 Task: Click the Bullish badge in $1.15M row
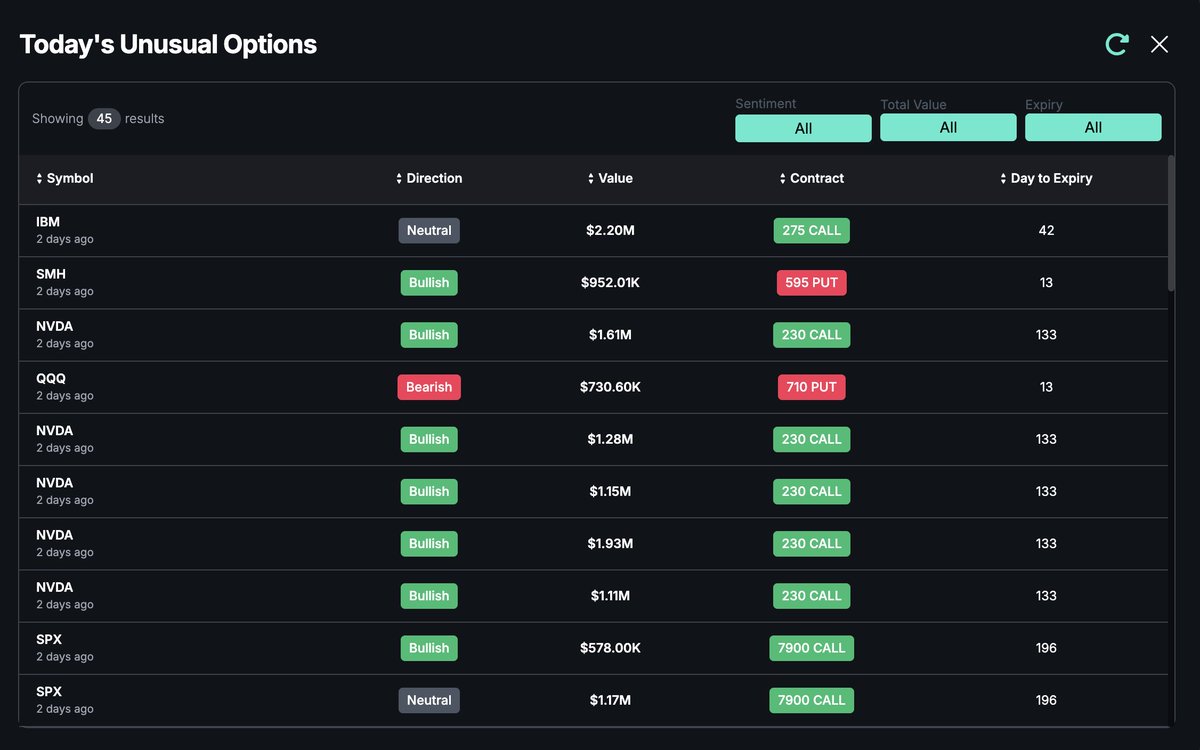tap(429, 491)
